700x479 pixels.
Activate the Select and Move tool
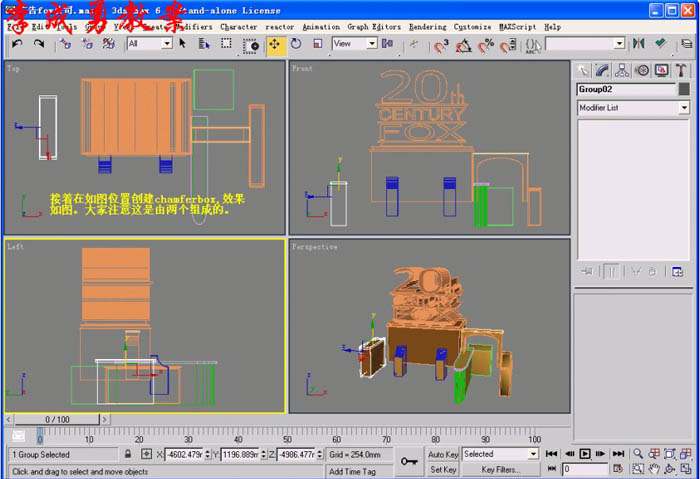(x=275, y=45)
